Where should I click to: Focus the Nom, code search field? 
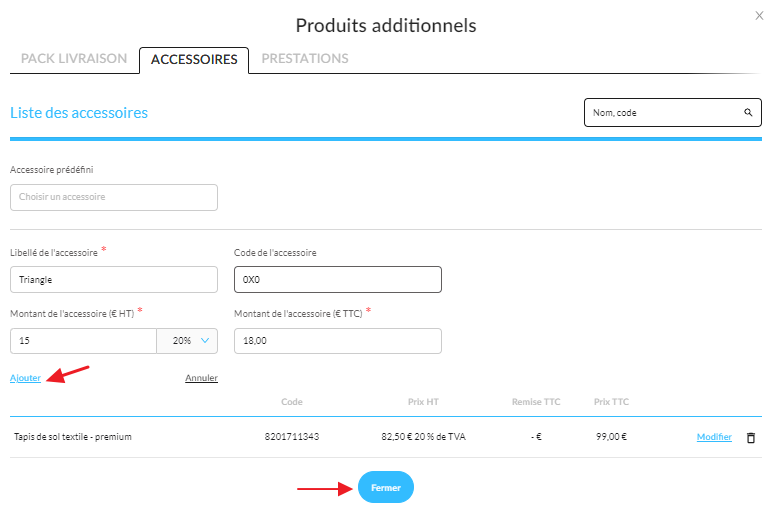(x=673, y=113)
